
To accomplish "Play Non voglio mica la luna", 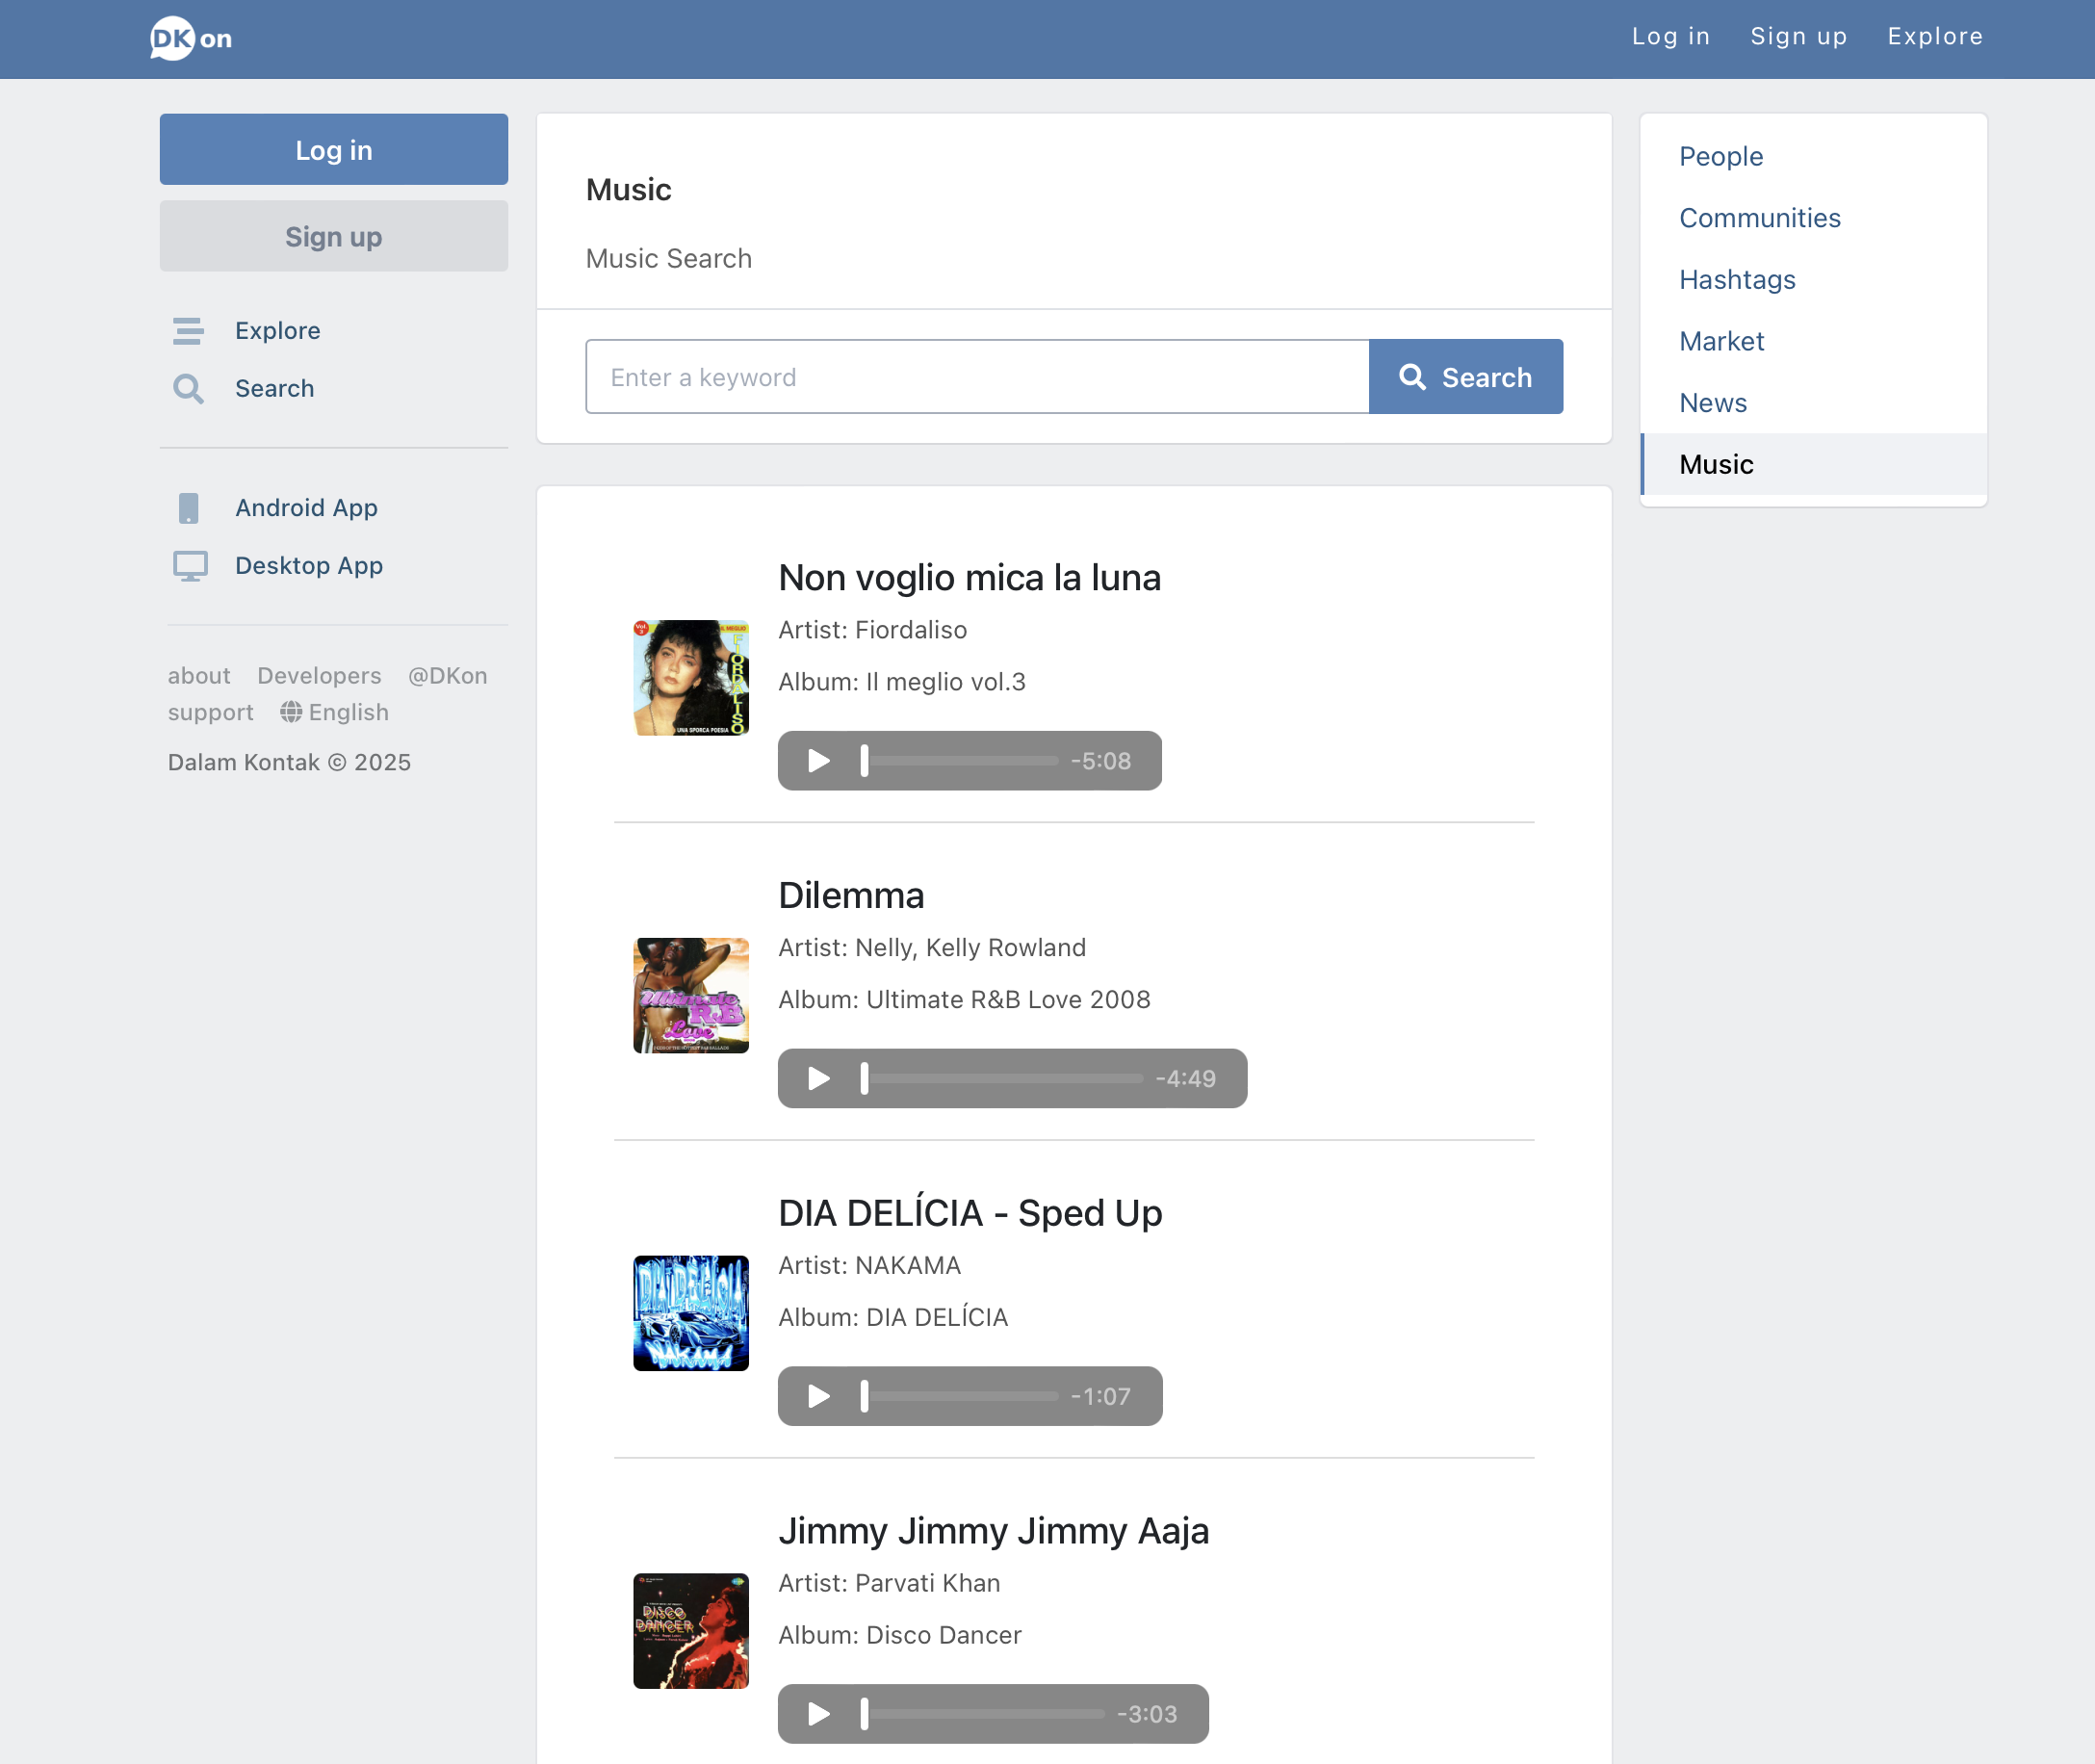I will coord(819,761).
